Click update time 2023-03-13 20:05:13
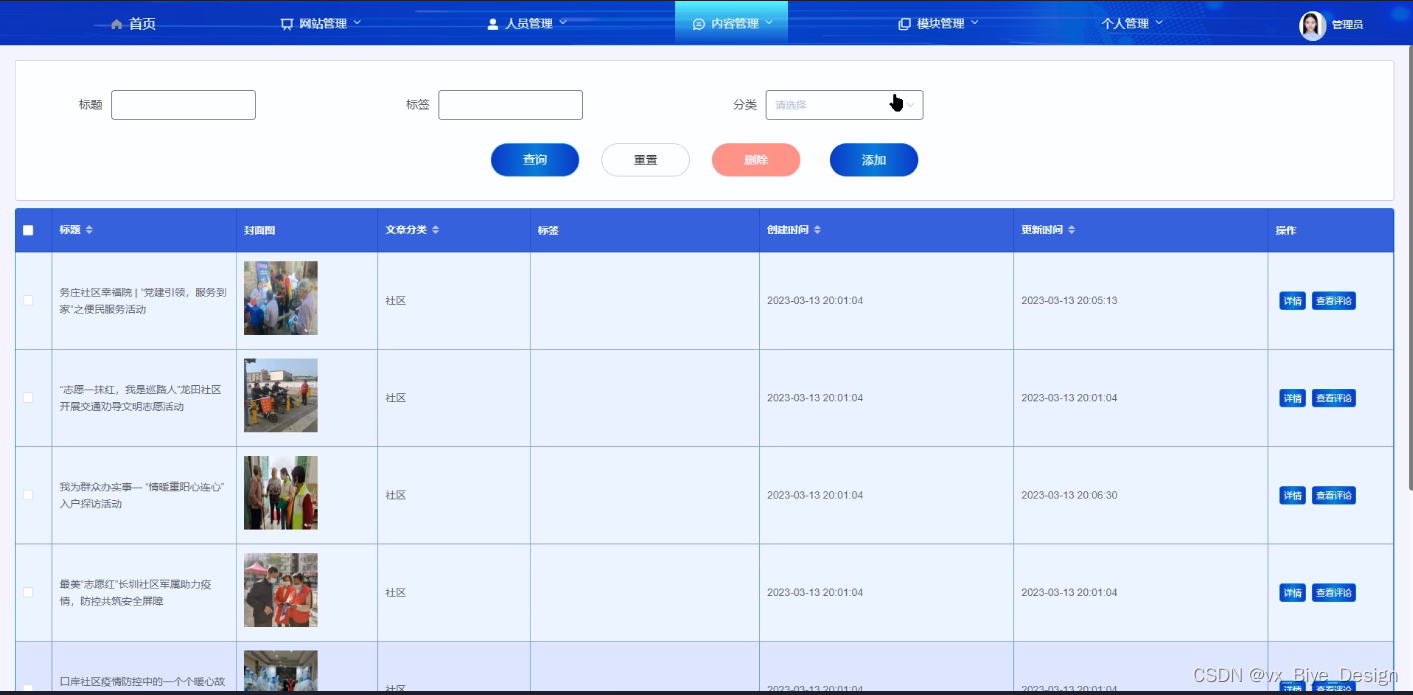Image resolution: width=1413 pixels, height=695 pixels. (1069, 301)
